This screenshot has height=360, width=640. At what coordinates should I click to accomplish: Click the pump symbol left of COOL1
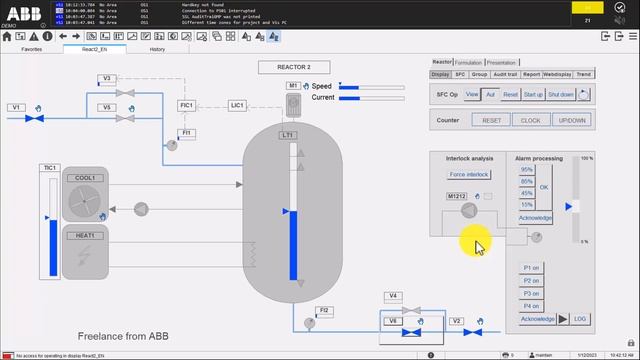[141, 209]
